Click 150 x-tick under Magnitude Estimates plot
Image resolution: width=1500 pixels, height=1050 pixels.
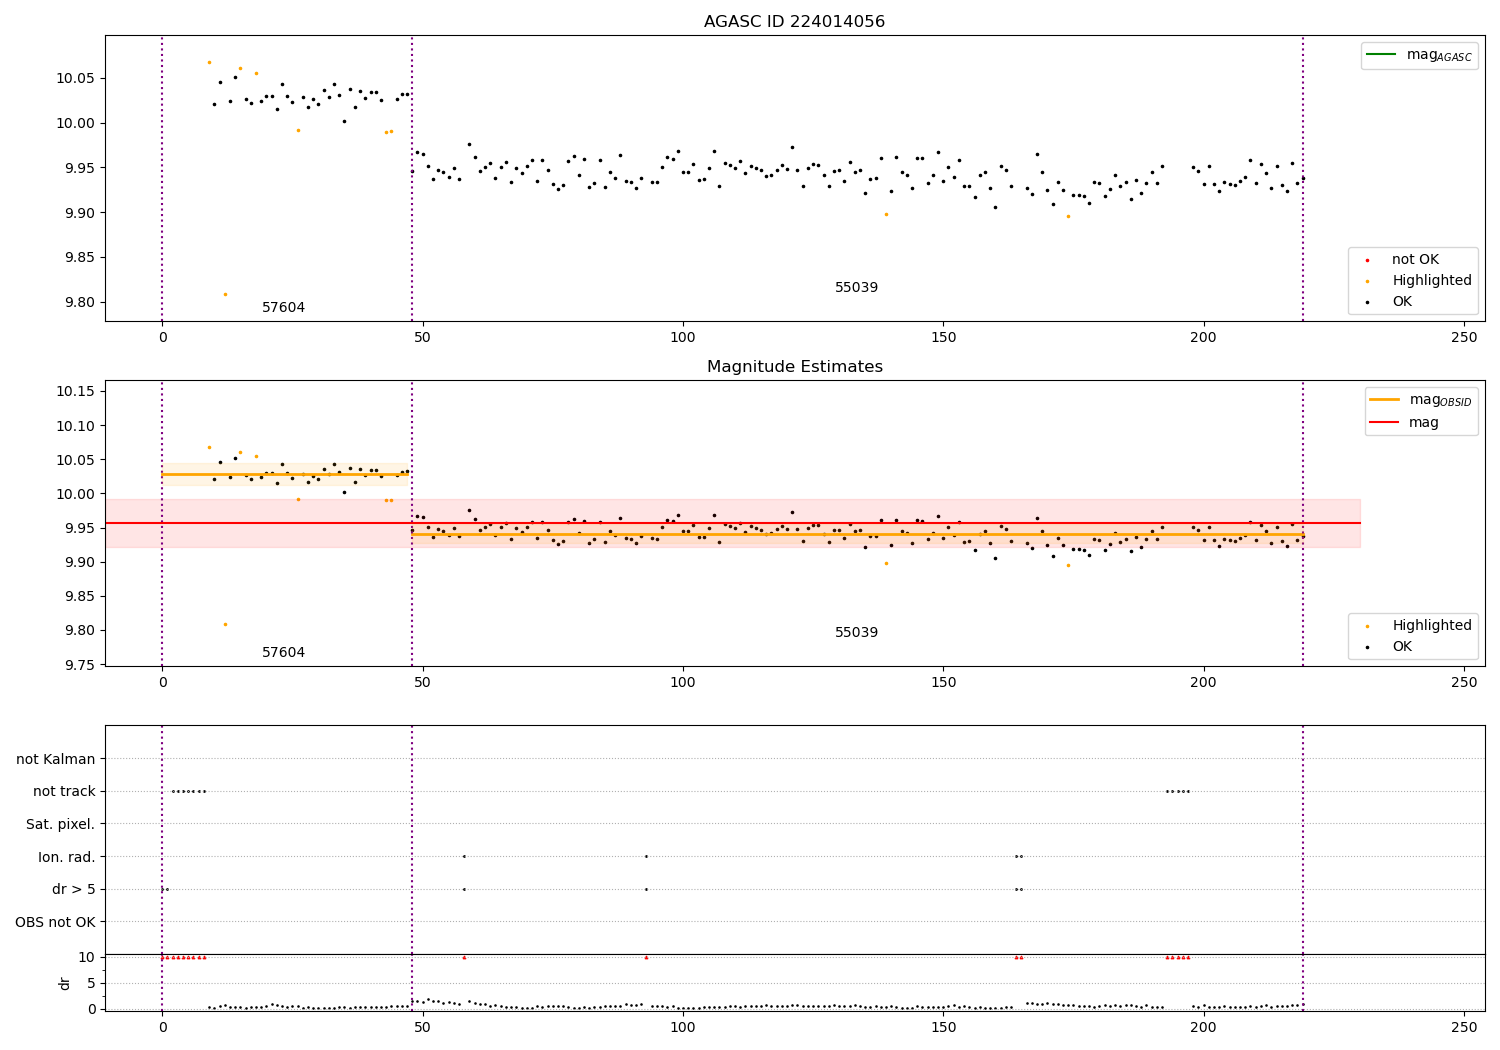[x=943, y=682]
